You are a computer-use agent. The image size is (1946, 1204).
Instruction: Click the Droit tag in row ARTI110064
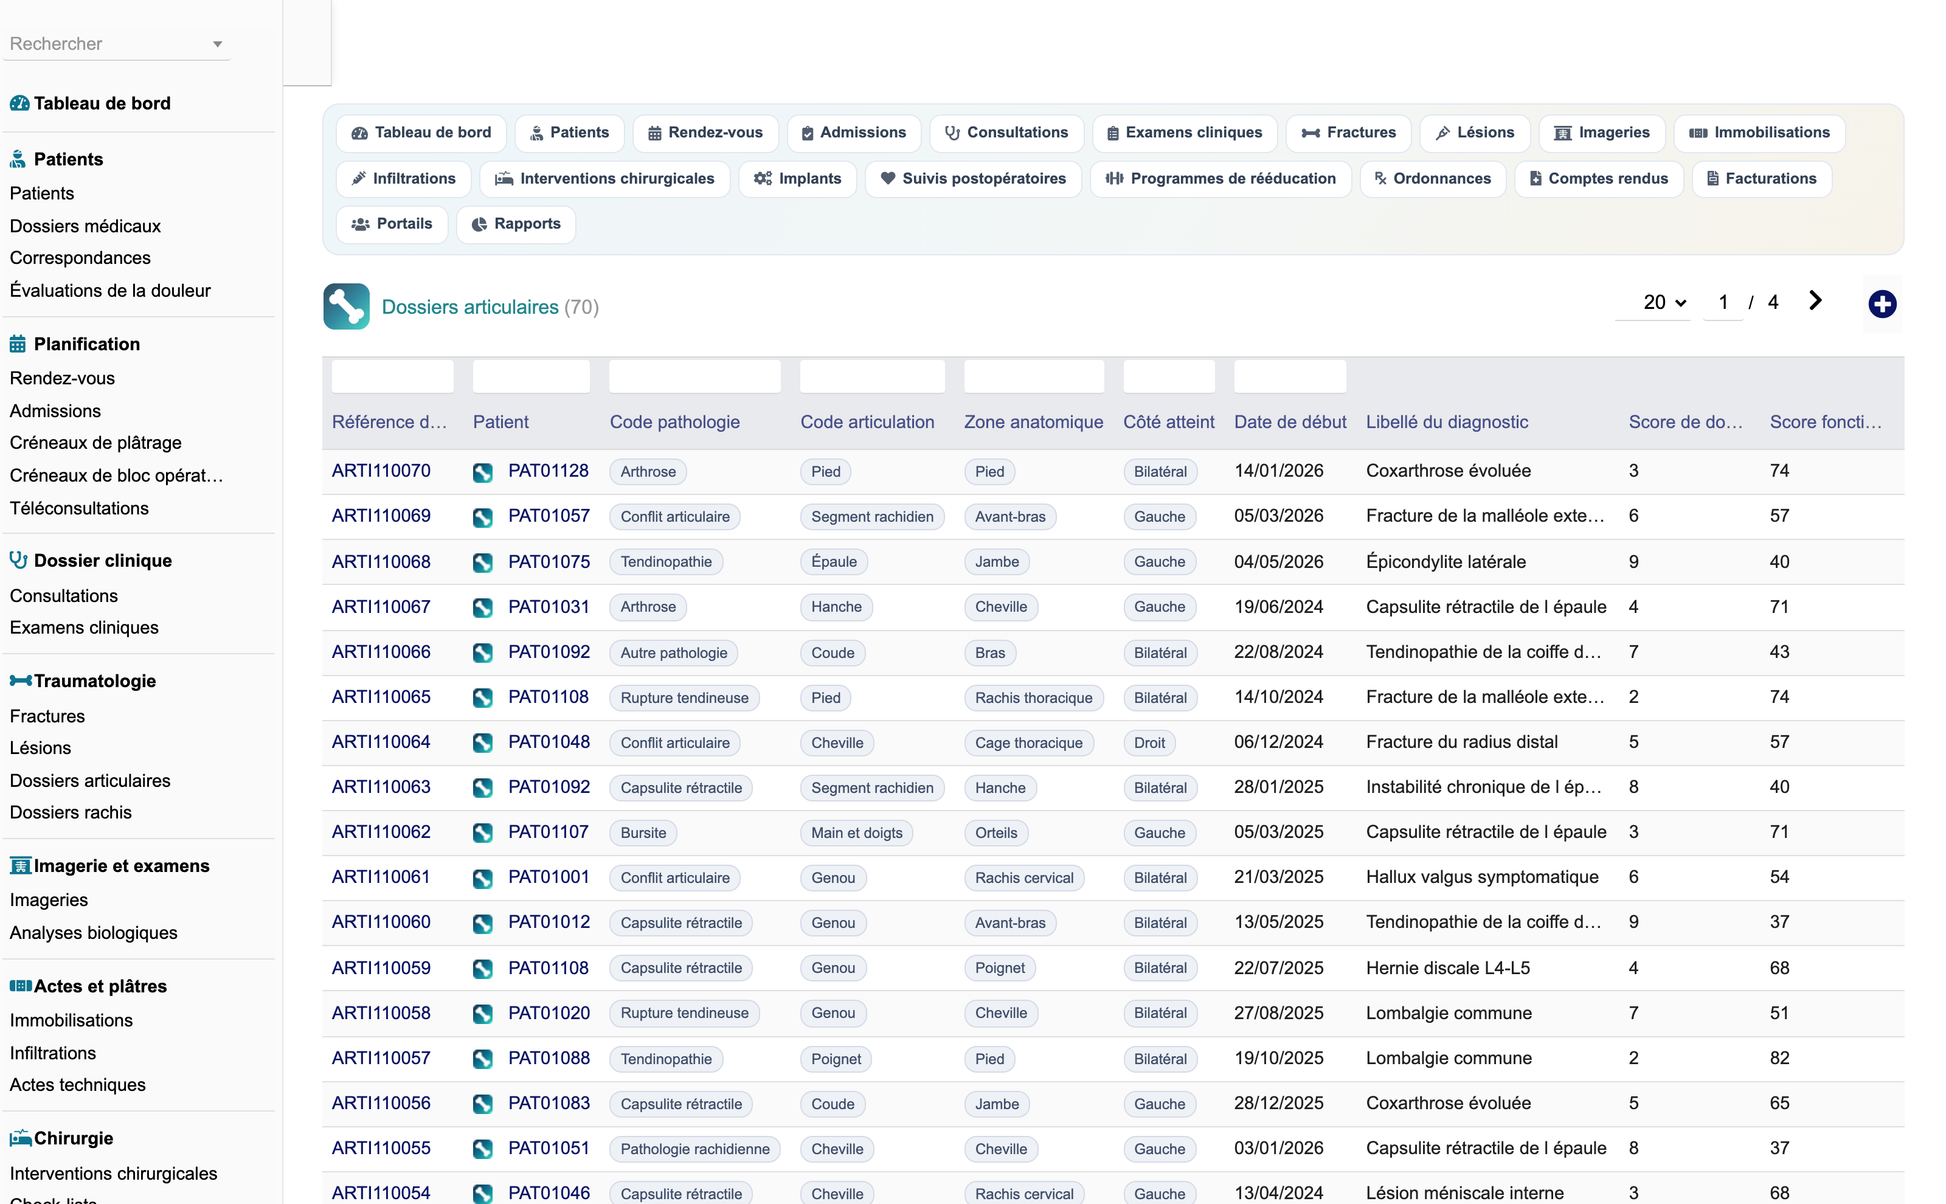tap(1149, 743)
